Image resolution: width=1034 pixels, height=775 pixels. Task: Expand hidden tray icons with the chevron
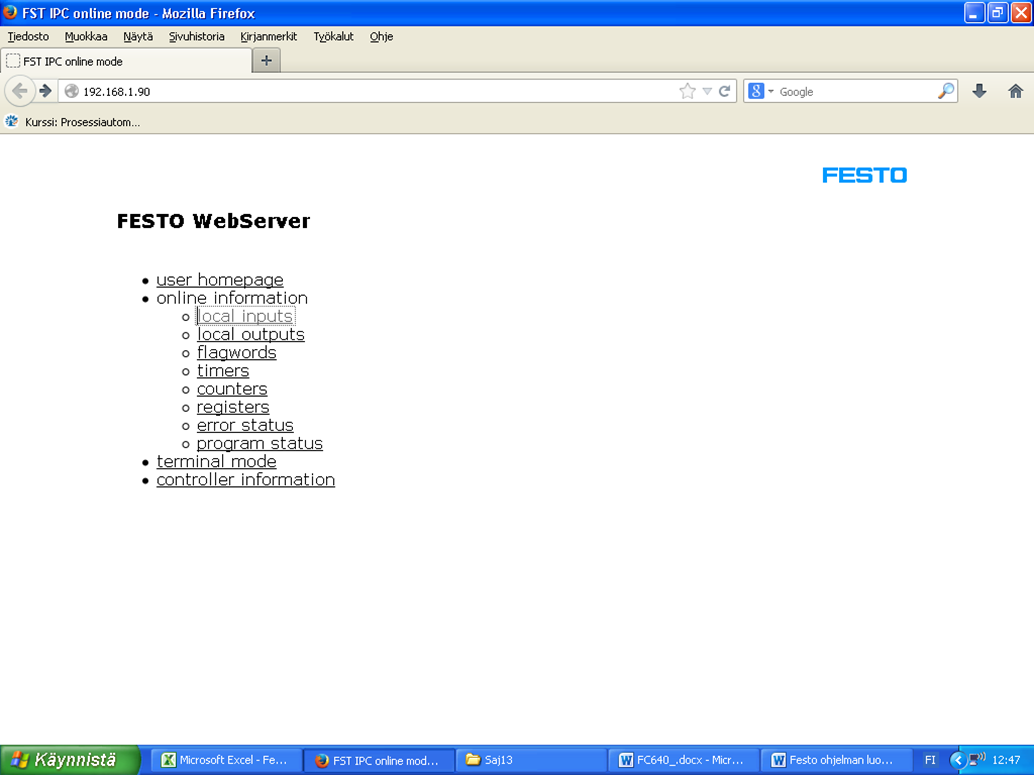958,760
